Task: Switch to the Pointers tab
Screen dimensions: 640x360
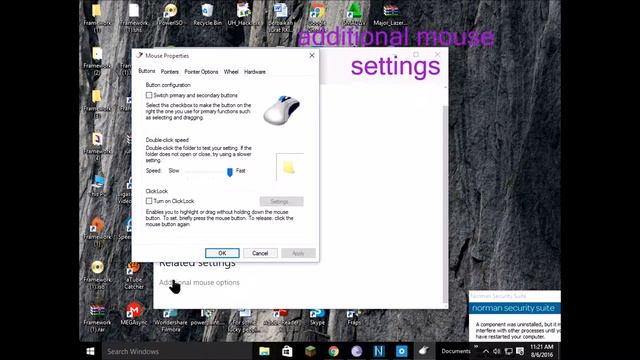Action: (x=169, y=71)
